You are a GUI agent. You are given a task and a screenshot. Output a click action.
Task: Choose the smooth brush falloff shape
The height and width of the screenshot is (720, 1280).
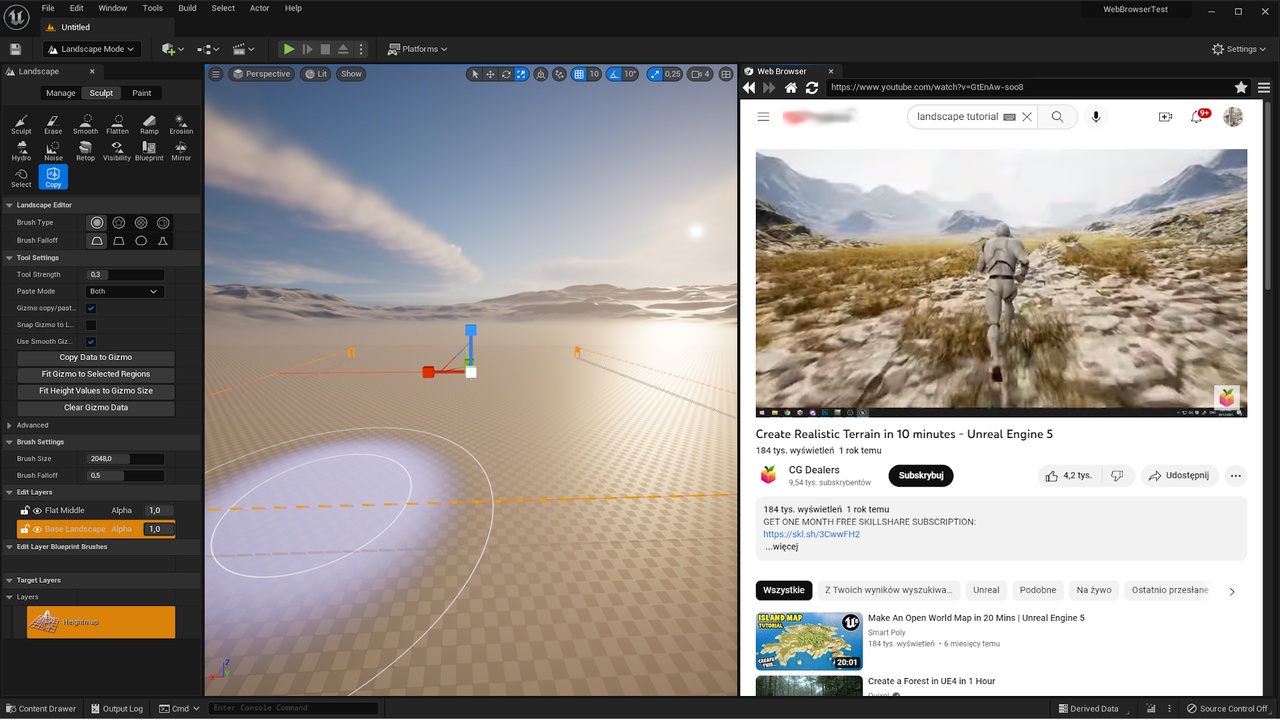pos(97,241)
